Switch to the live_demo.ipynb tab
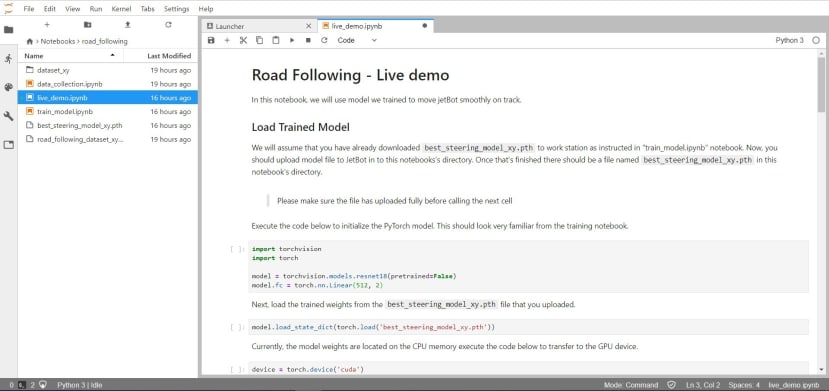Image resolution: width=829 pixels, height=391 pixels. 375,26
